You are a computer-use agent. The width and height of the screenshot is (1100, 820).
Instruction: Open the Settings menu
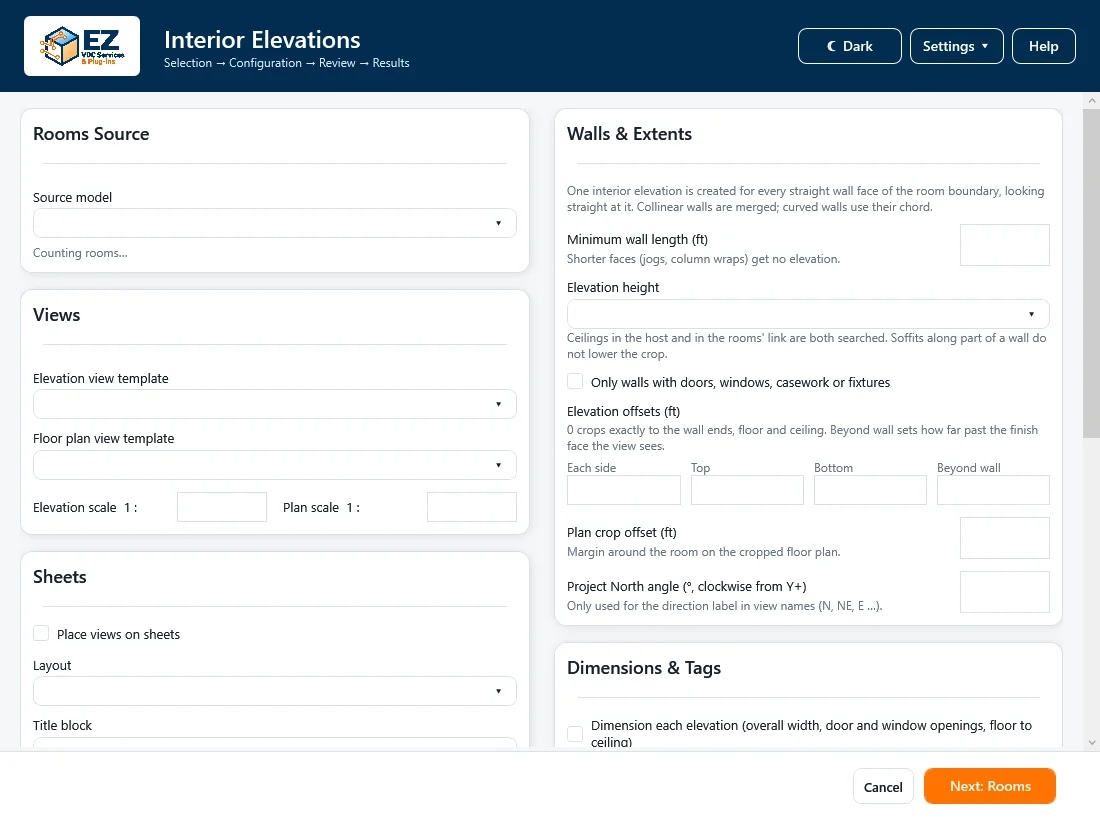coord(956,46)
